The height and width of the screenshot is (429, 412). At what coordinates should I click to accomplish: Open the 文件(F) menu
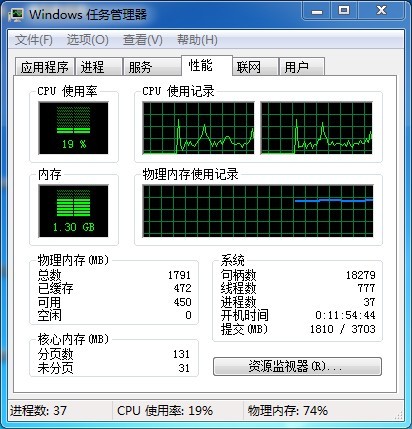click(33, 40)
